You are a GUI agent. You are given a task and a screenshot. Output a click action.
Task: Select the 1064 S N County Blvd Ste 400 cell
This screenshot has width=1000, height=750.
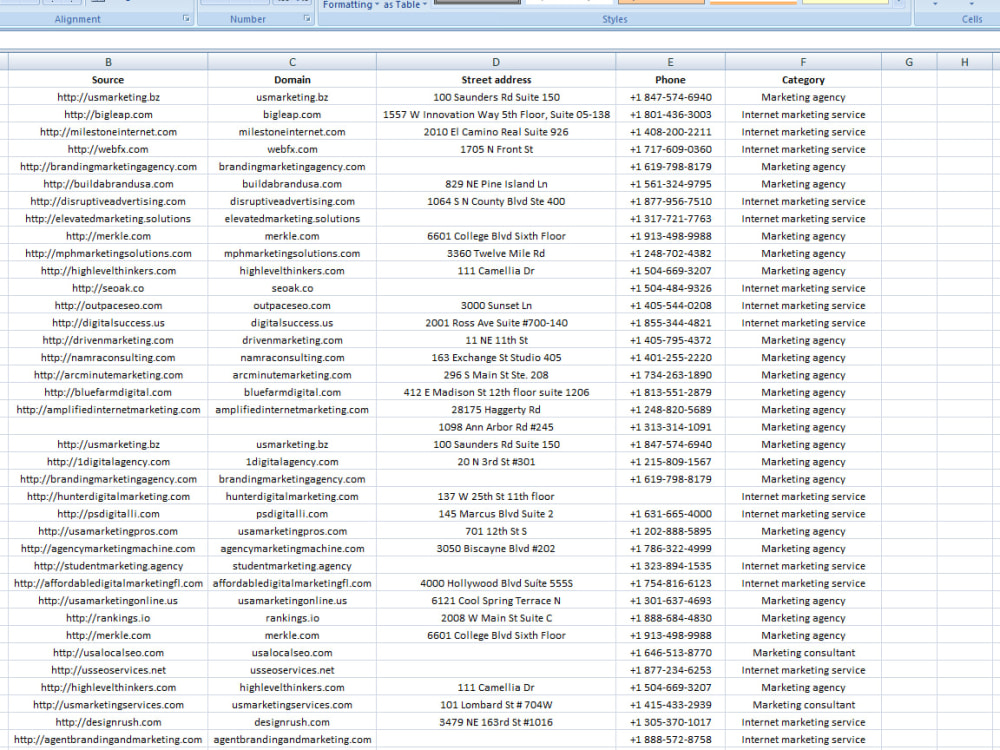(x=496, y=202)
